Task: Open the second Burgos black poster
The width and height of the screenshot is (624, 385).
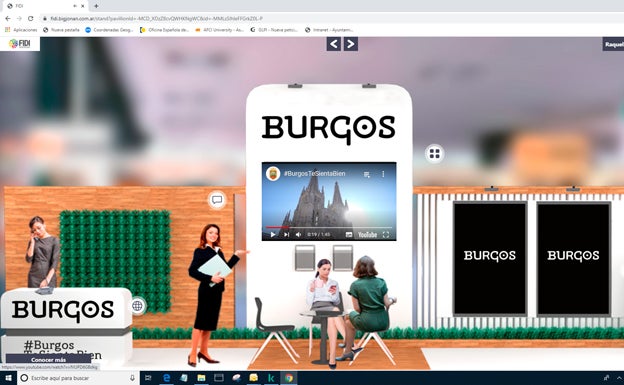Action: [x=573, y=258]
